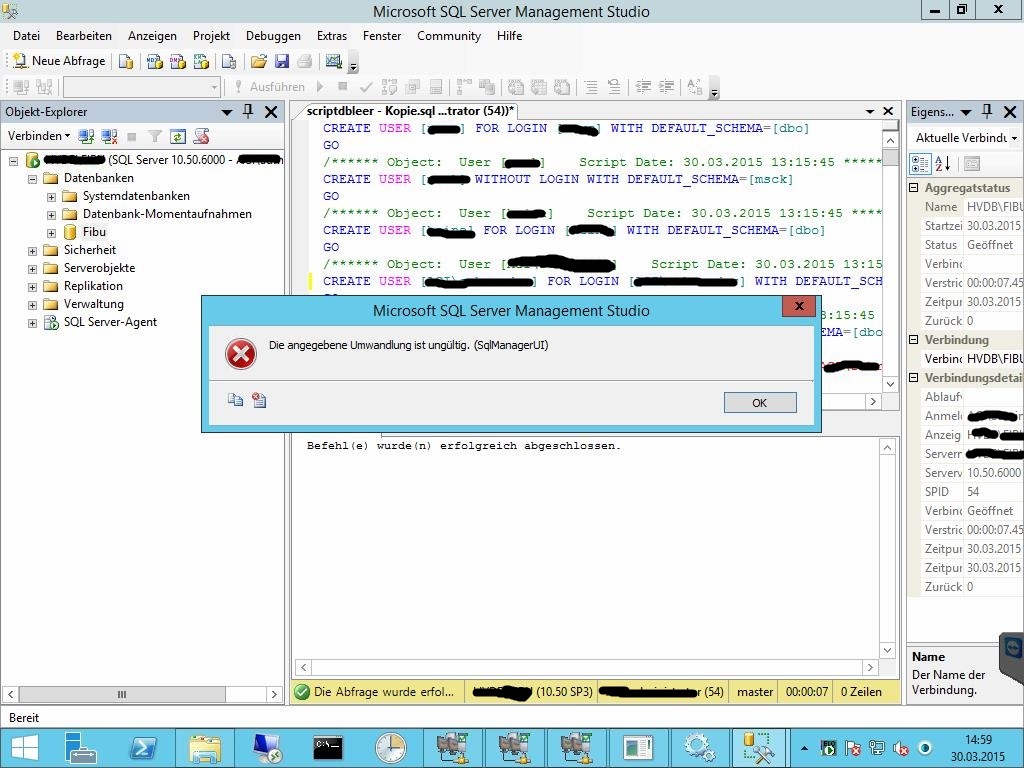The image size is (1024, 768).
Task: Expand the SQL Server-Agent node
Action: coord(32,323)
